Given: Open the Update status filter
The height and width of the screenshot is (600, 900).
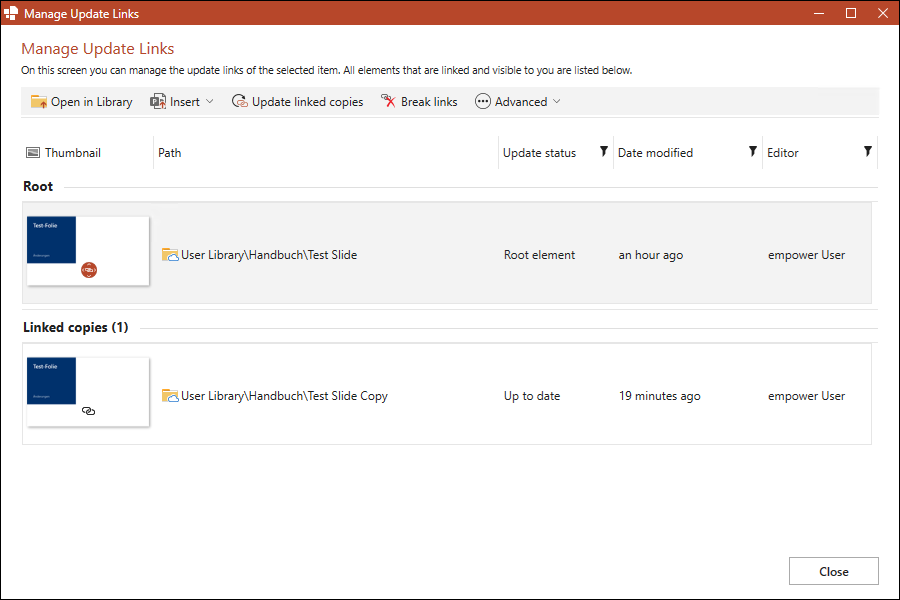Looking at the screenshot, I should [x=604, y=152].
